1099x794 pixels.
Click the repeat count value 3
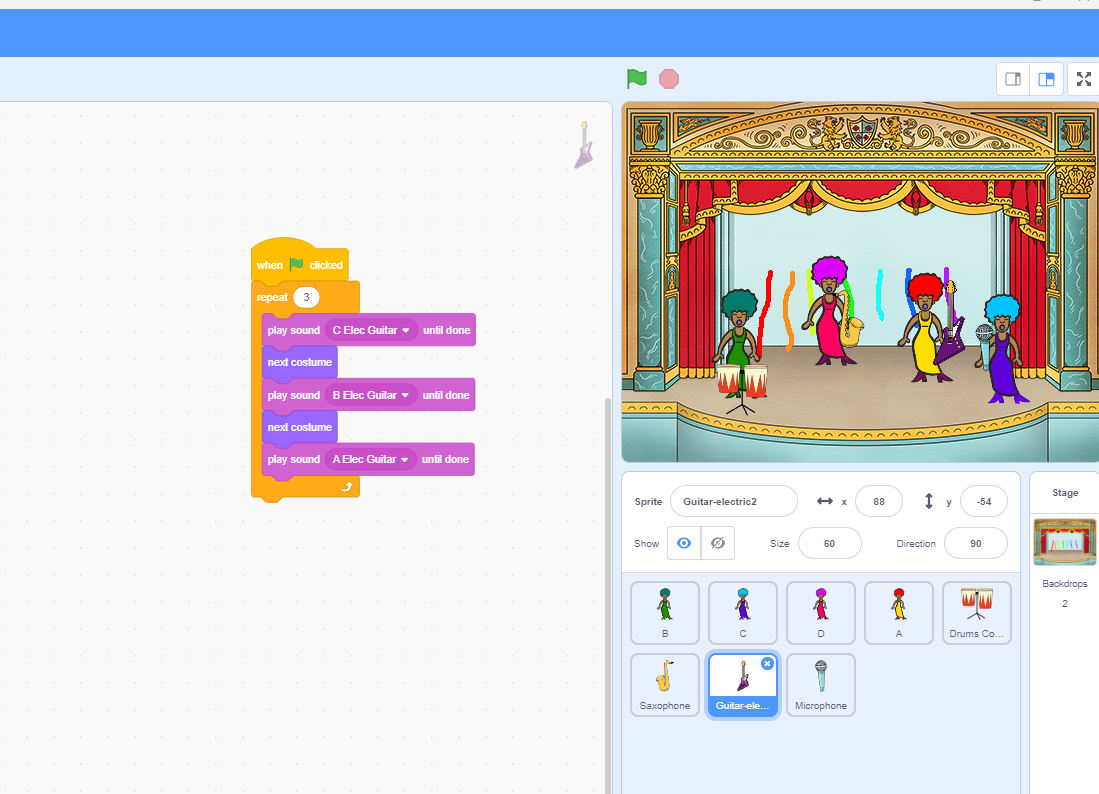306,297
